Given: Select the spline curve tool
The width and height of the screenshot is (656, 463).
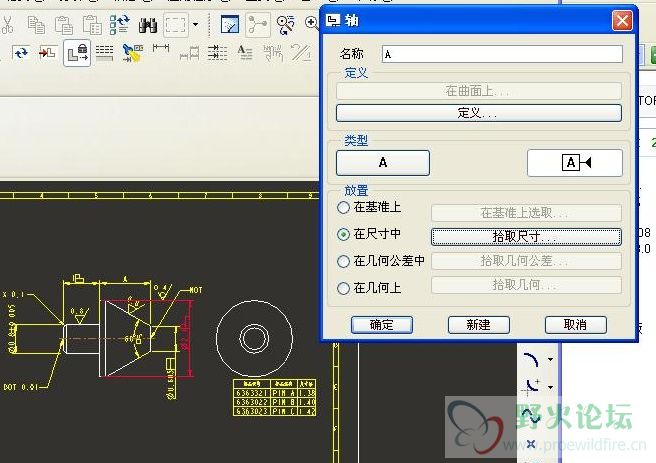Looking at the screenshot, I should [530, 416].
